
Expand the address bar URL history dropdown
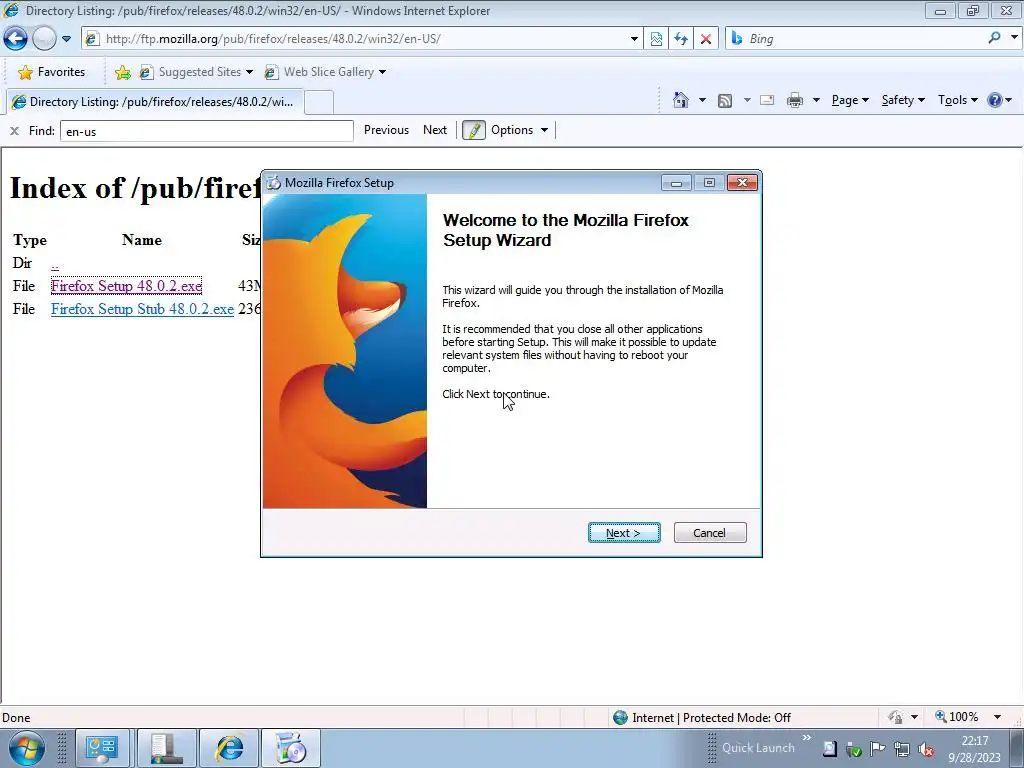click(x=633, y=39)
